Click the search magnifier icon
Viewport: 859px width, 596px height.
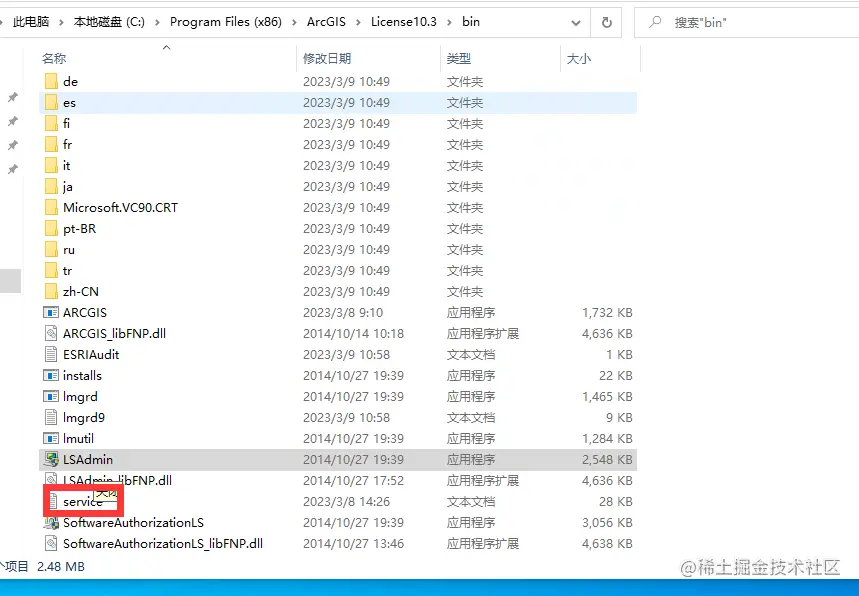pos(655,22)
